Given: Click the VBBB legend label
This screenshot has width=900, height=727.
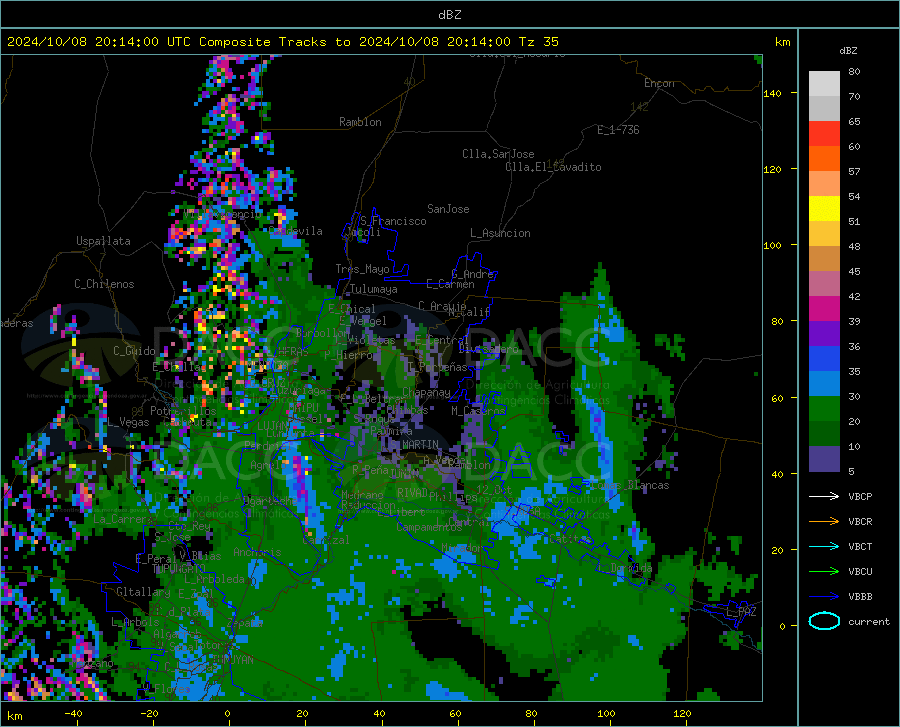Looking at the screenshot, I should click(x=860, y=597).
